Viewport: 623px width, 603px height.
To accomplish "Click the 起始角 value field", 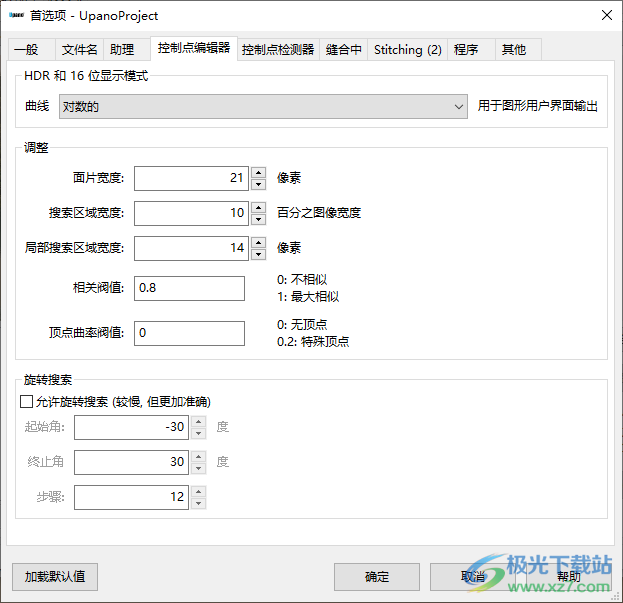I will tap(131, 427).
